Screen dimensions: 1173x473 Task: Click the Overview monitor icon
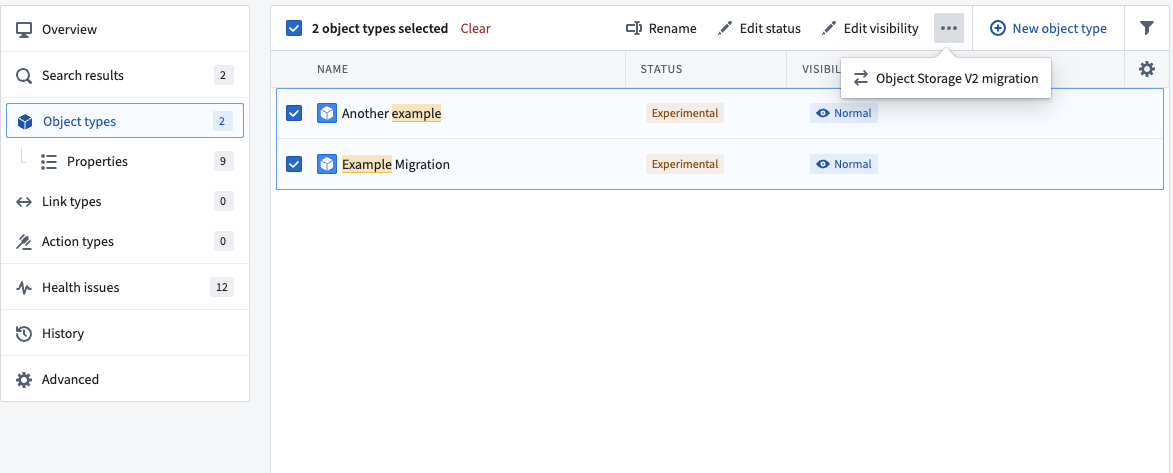click(24, 29)
